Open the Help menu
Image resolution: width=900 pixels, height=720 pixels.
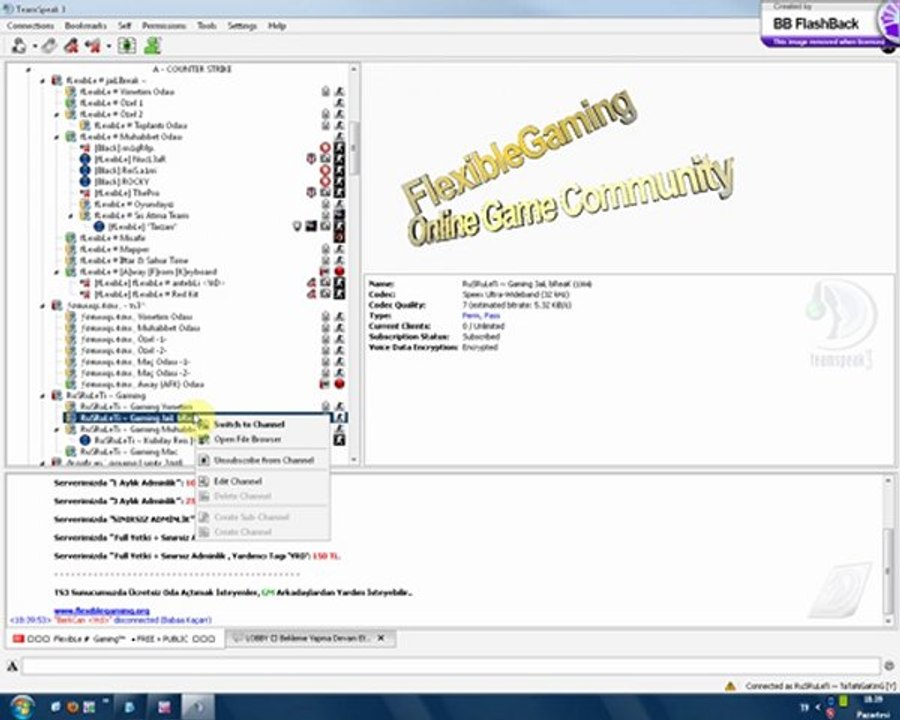click(277, 26)
